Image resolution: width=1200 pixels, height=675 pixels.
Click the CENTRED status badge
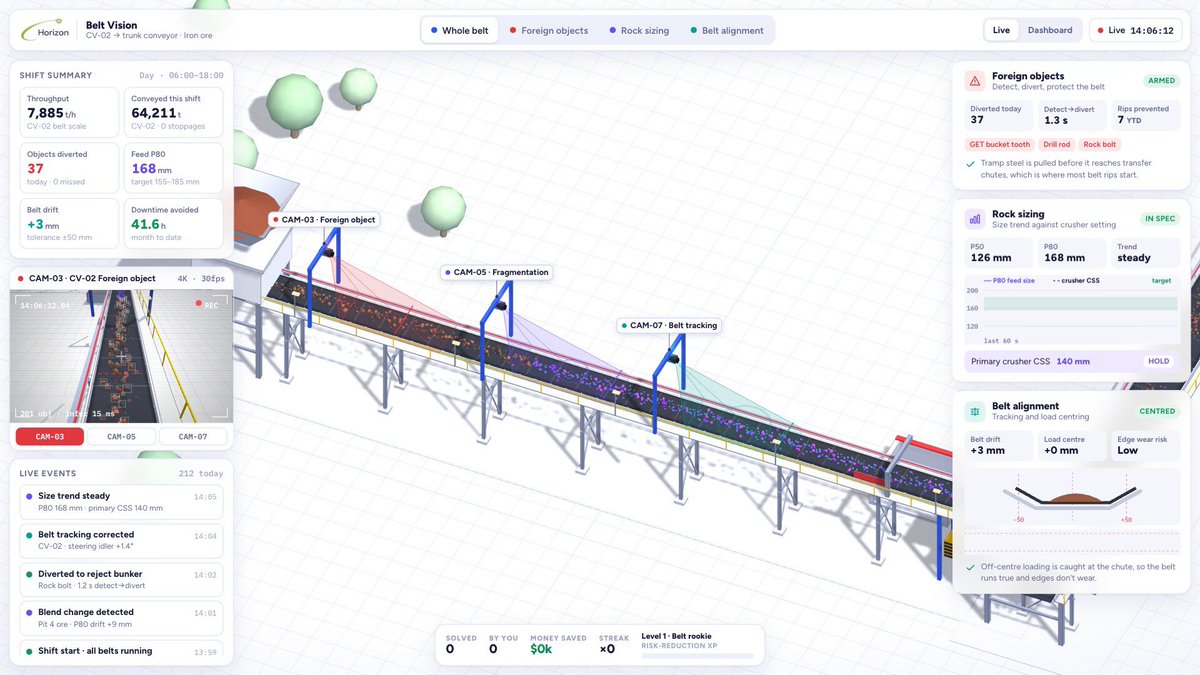pos(1157,411)
